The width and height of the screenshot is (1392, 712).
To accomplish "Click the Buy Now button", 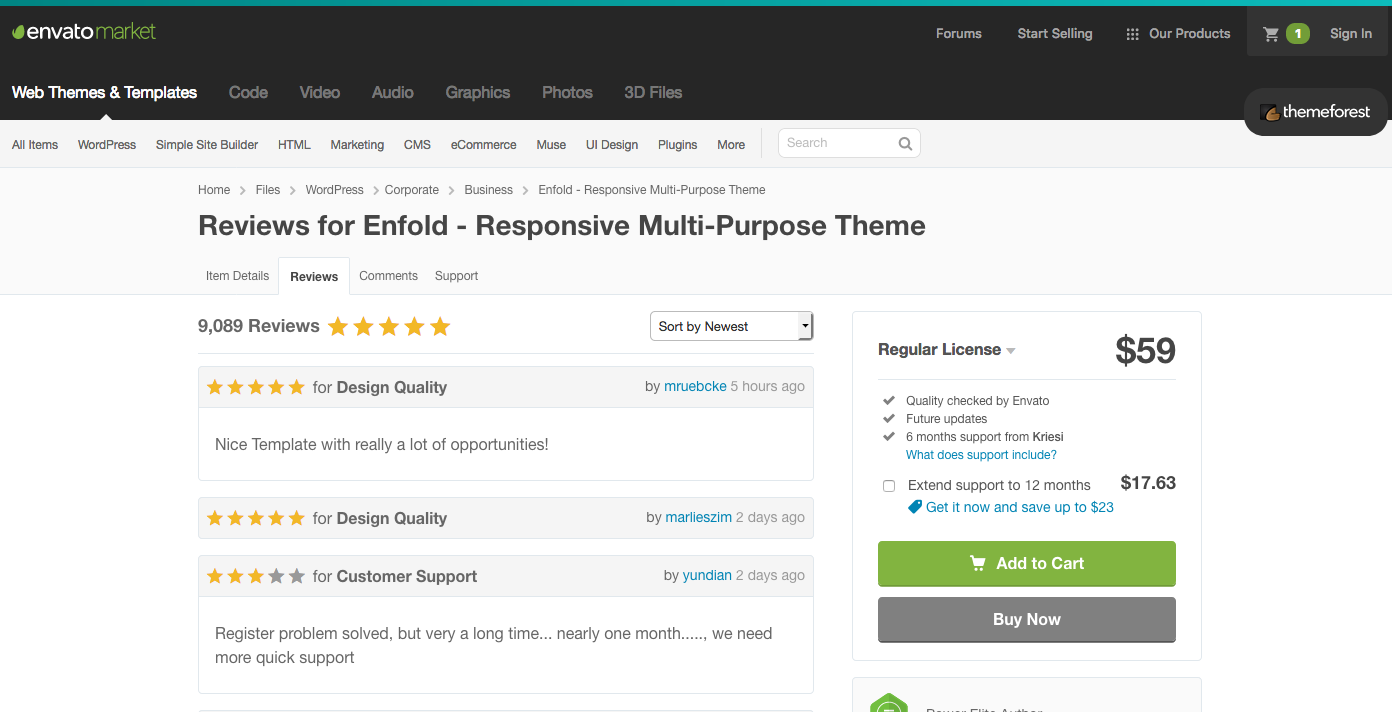I will pyautogui.click(x=1027, y=620).
